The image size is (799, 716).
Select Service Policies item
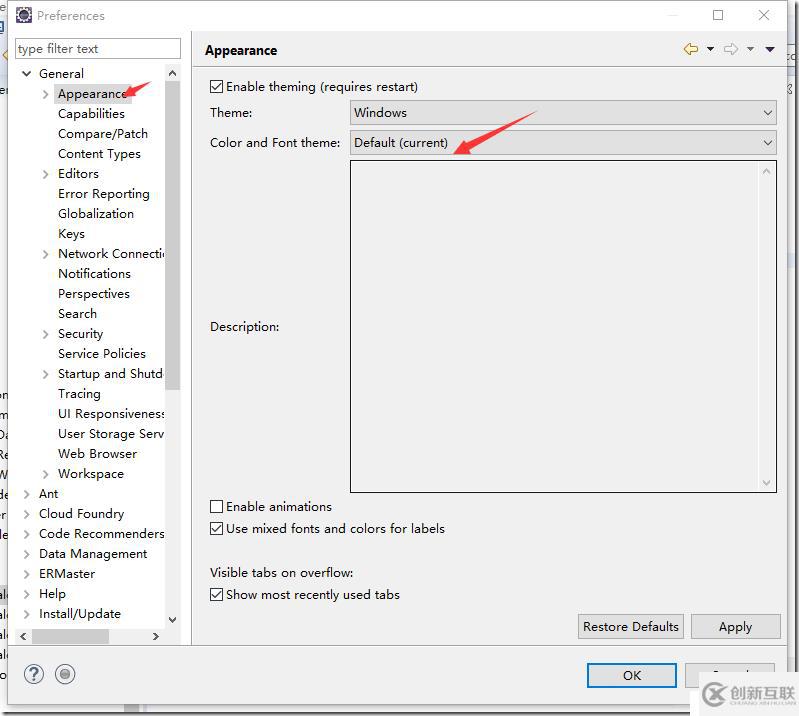point(102,354)
